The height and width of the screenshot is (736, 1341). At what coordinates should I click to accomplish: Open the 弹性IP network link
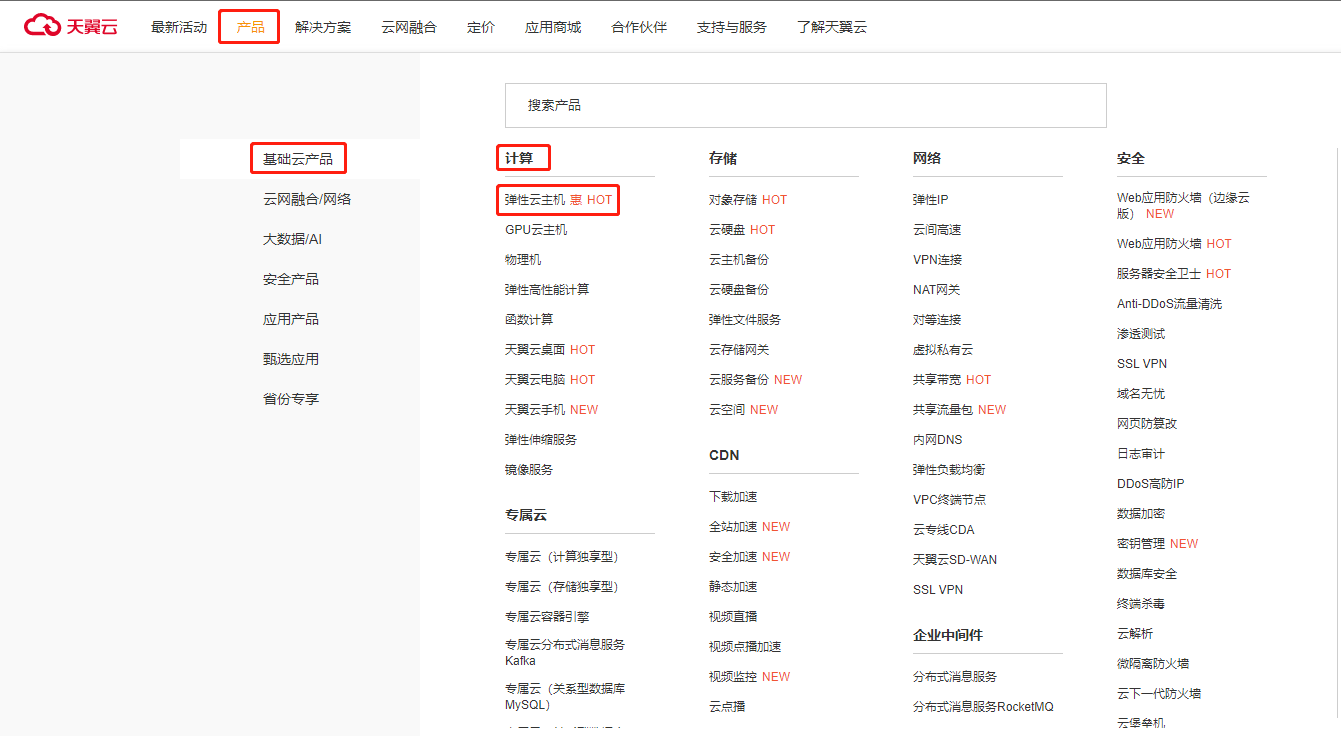point(930,200)
